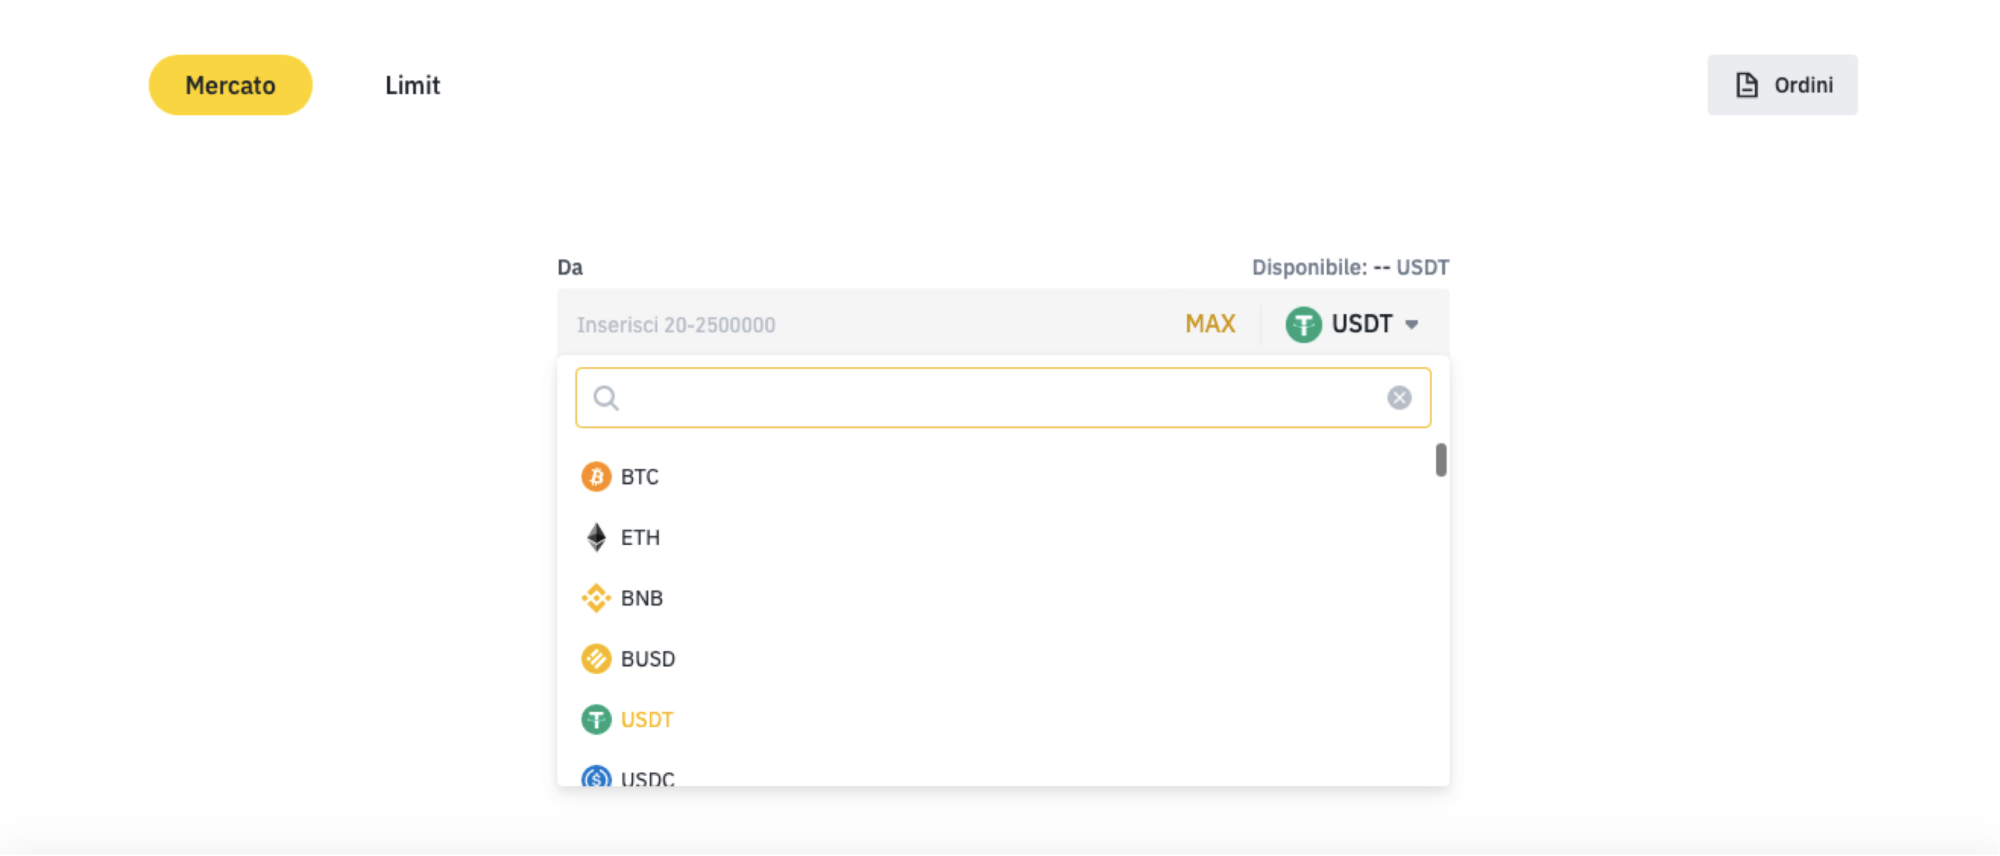2000x856 pixels.
Task: Click the blue USDC coin icon
Action: [596, 777]
